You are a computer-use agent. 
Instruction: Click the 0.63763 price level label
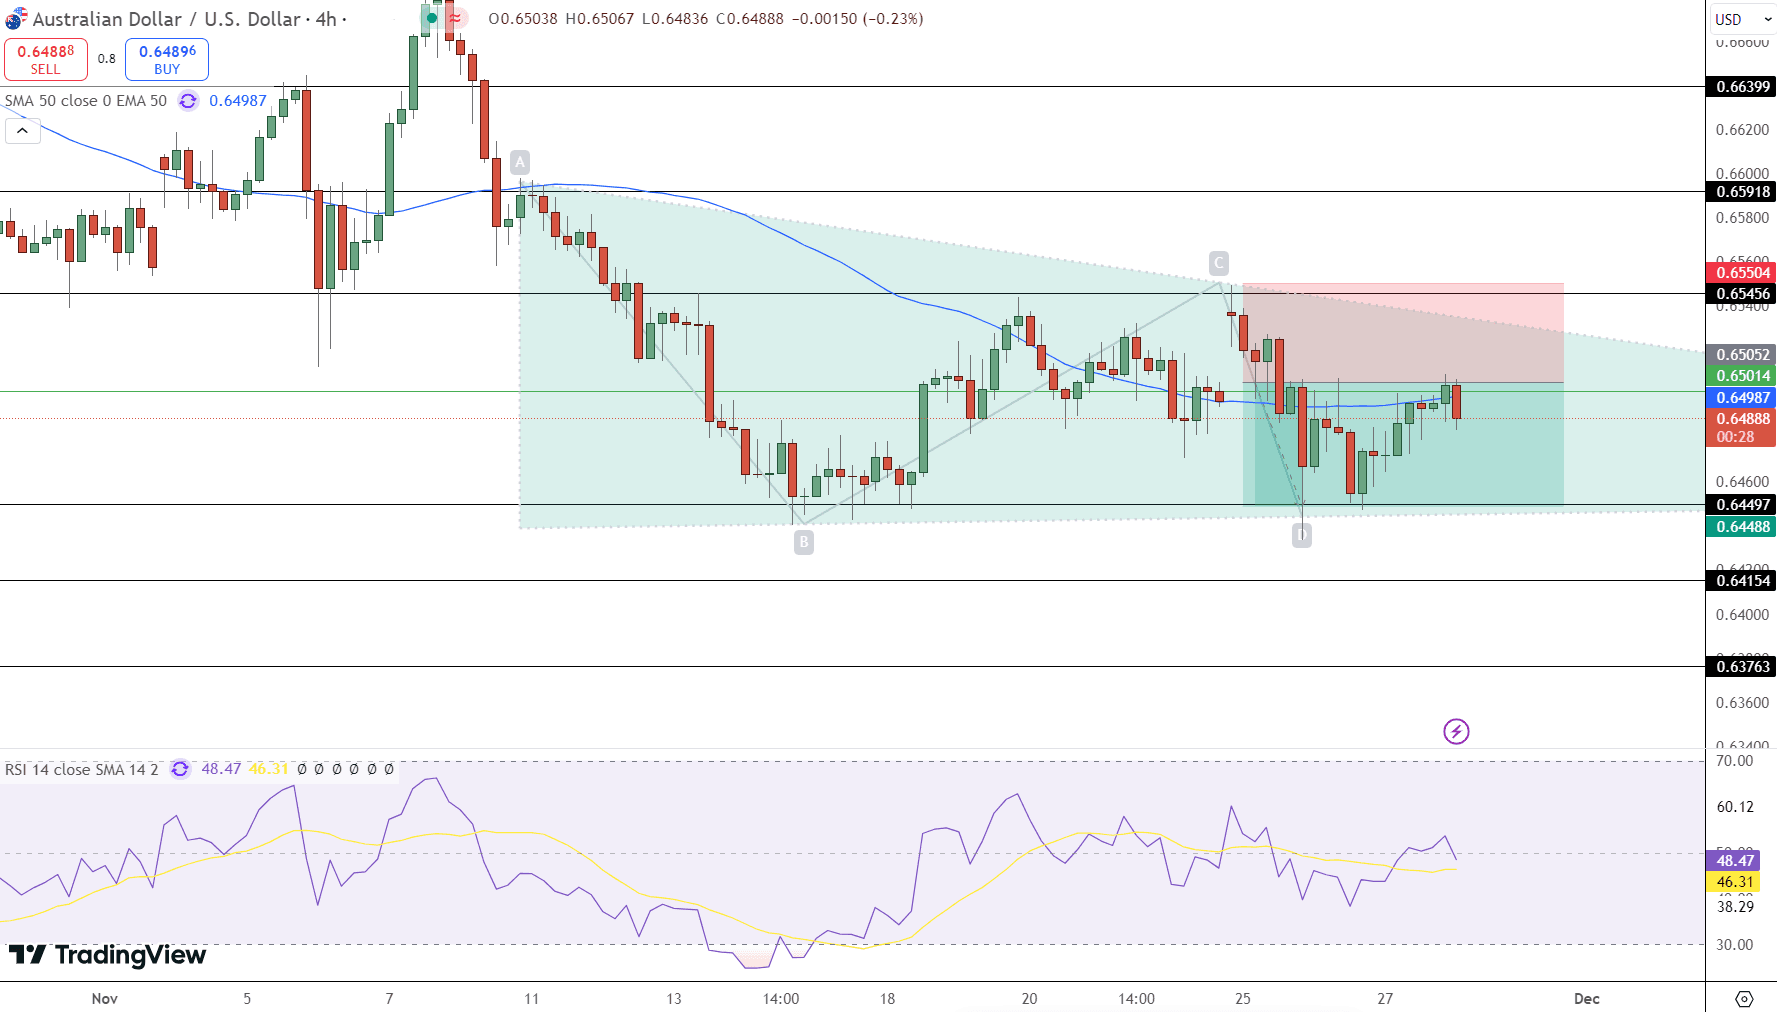coord(1741,667)
